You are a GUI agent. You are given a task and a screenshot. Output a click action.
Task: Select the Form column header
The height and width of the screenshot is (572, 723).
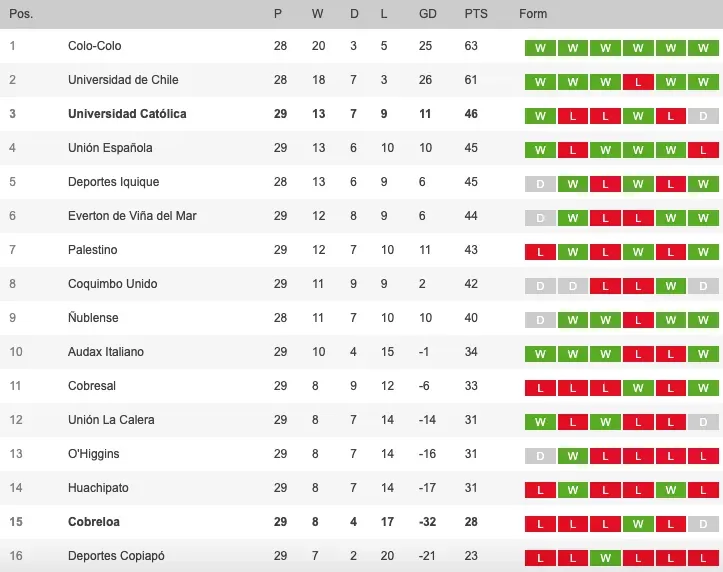(x=533, y=14)
